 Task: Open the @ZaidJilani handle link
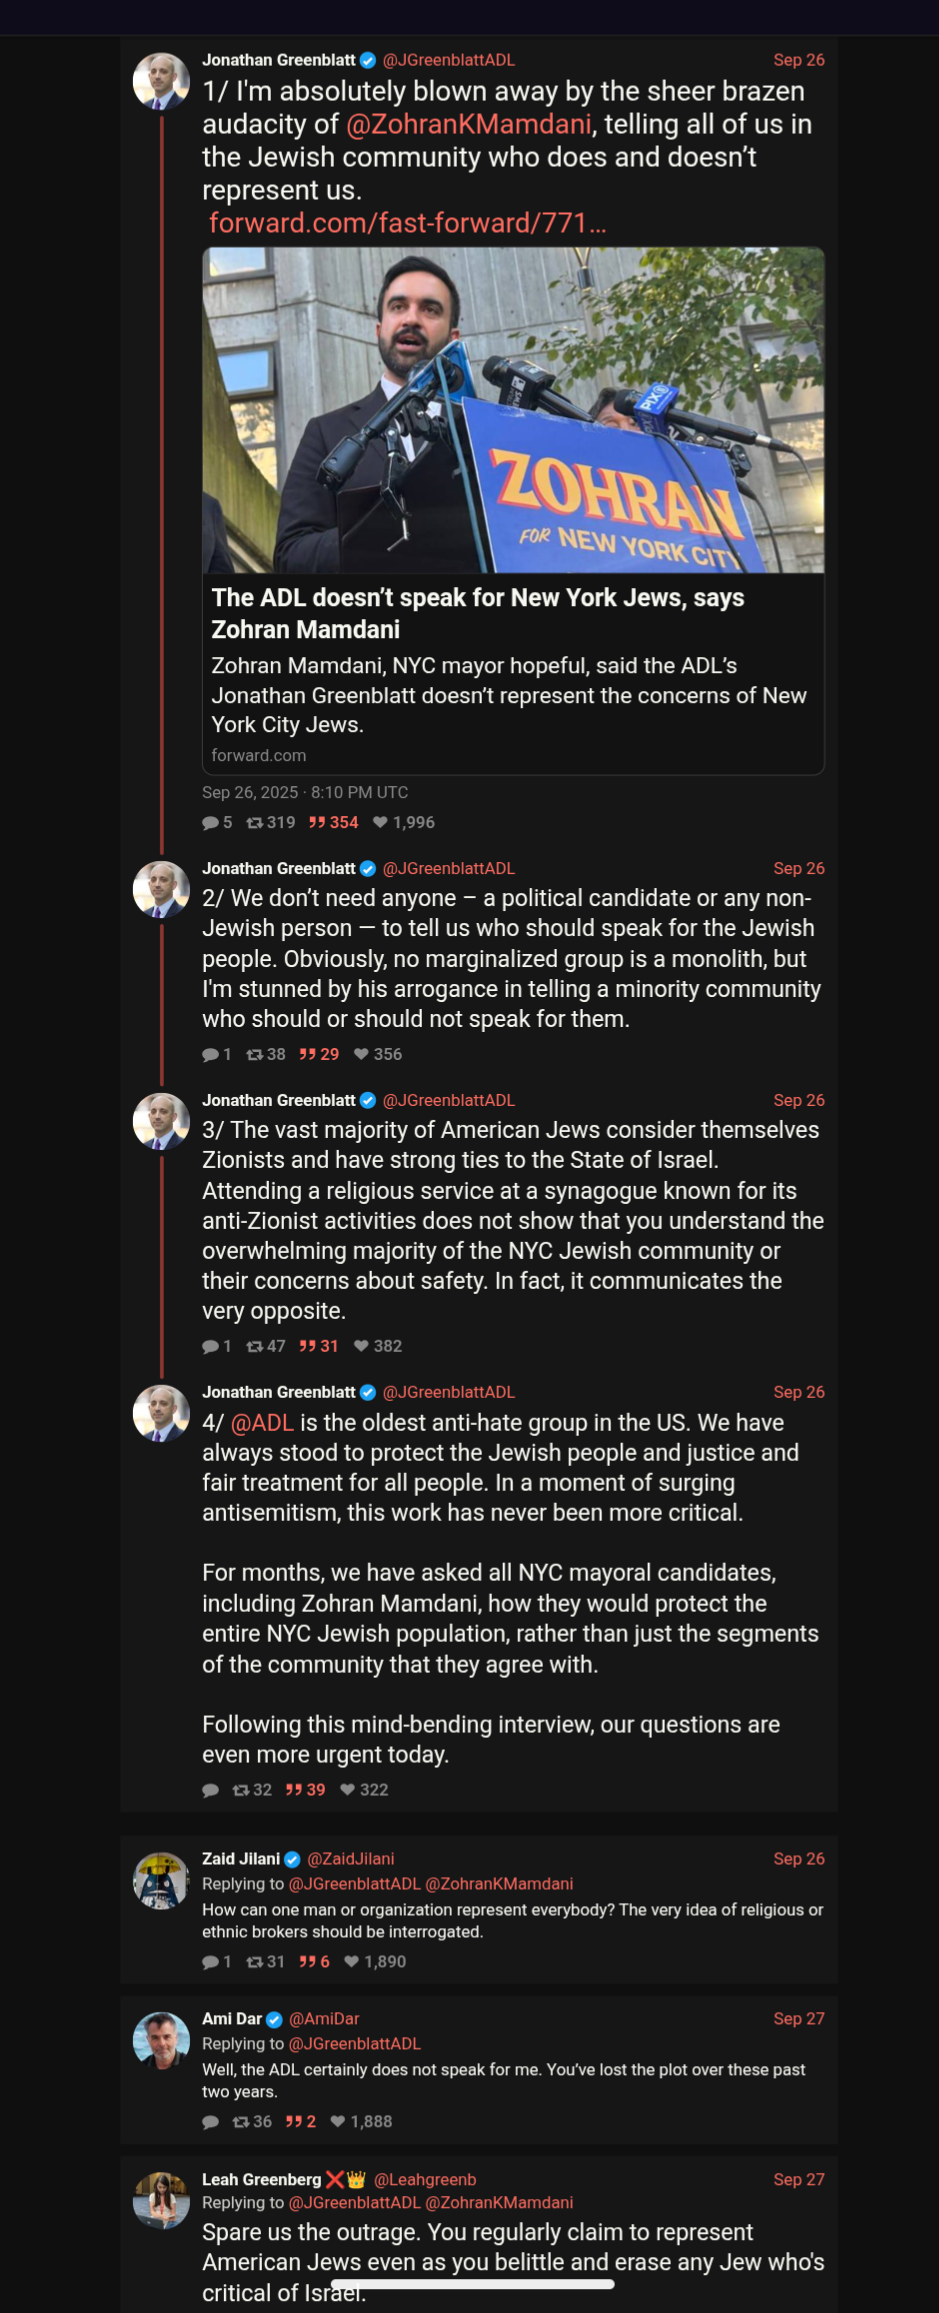tap(350, 1859)
